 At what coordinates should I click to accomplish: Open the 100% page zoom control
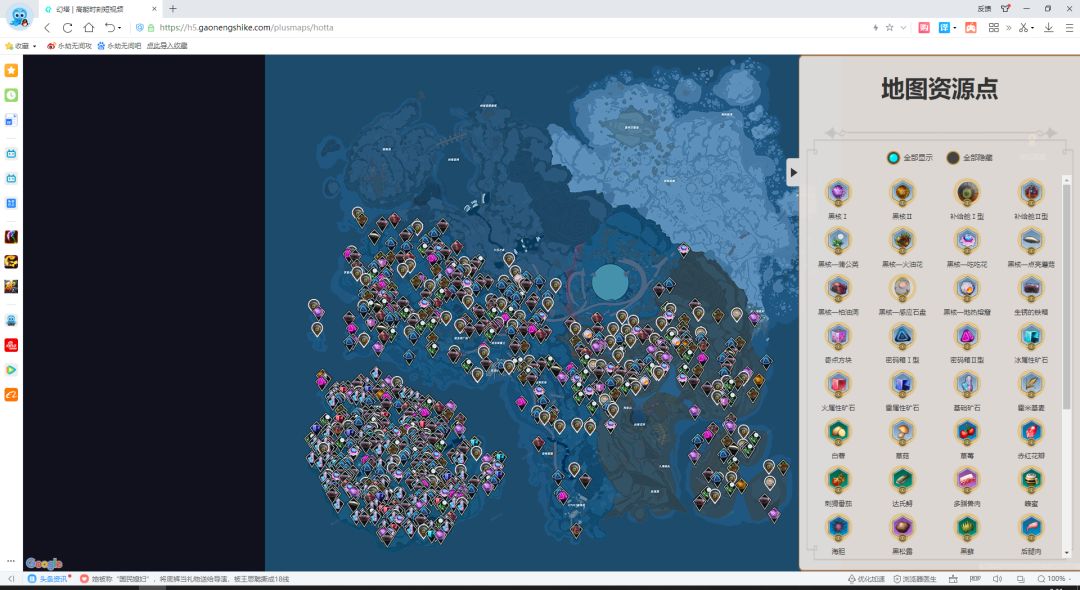(x=1056, y=579)
